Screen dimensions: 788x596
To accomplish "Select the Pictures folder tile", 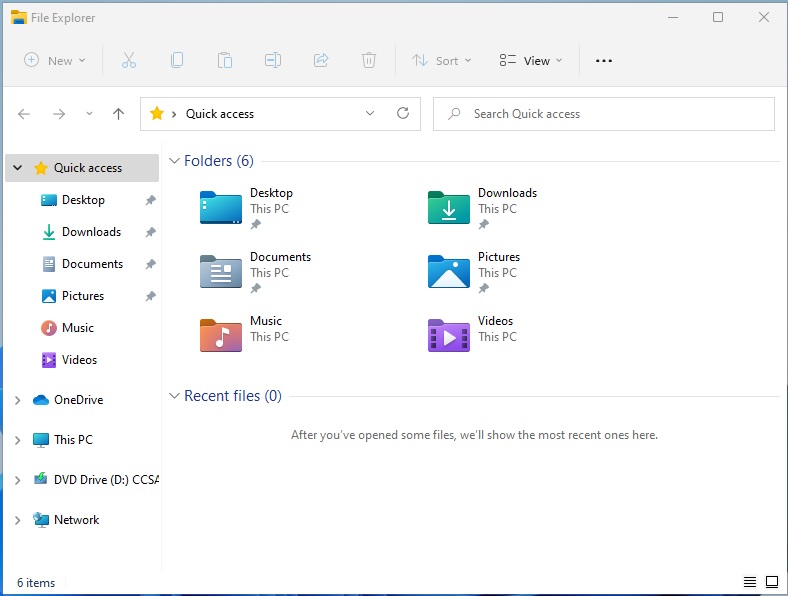I will coord(474,272).
